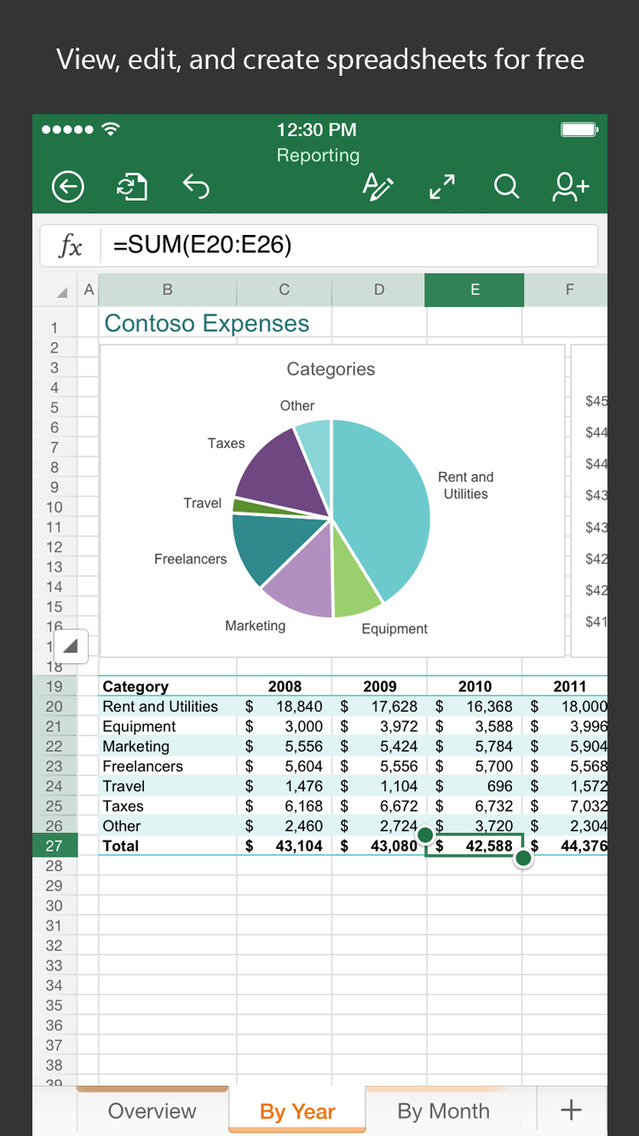Expand to full screen view
The image size is (639, 1136).
[x=442, y=187]
